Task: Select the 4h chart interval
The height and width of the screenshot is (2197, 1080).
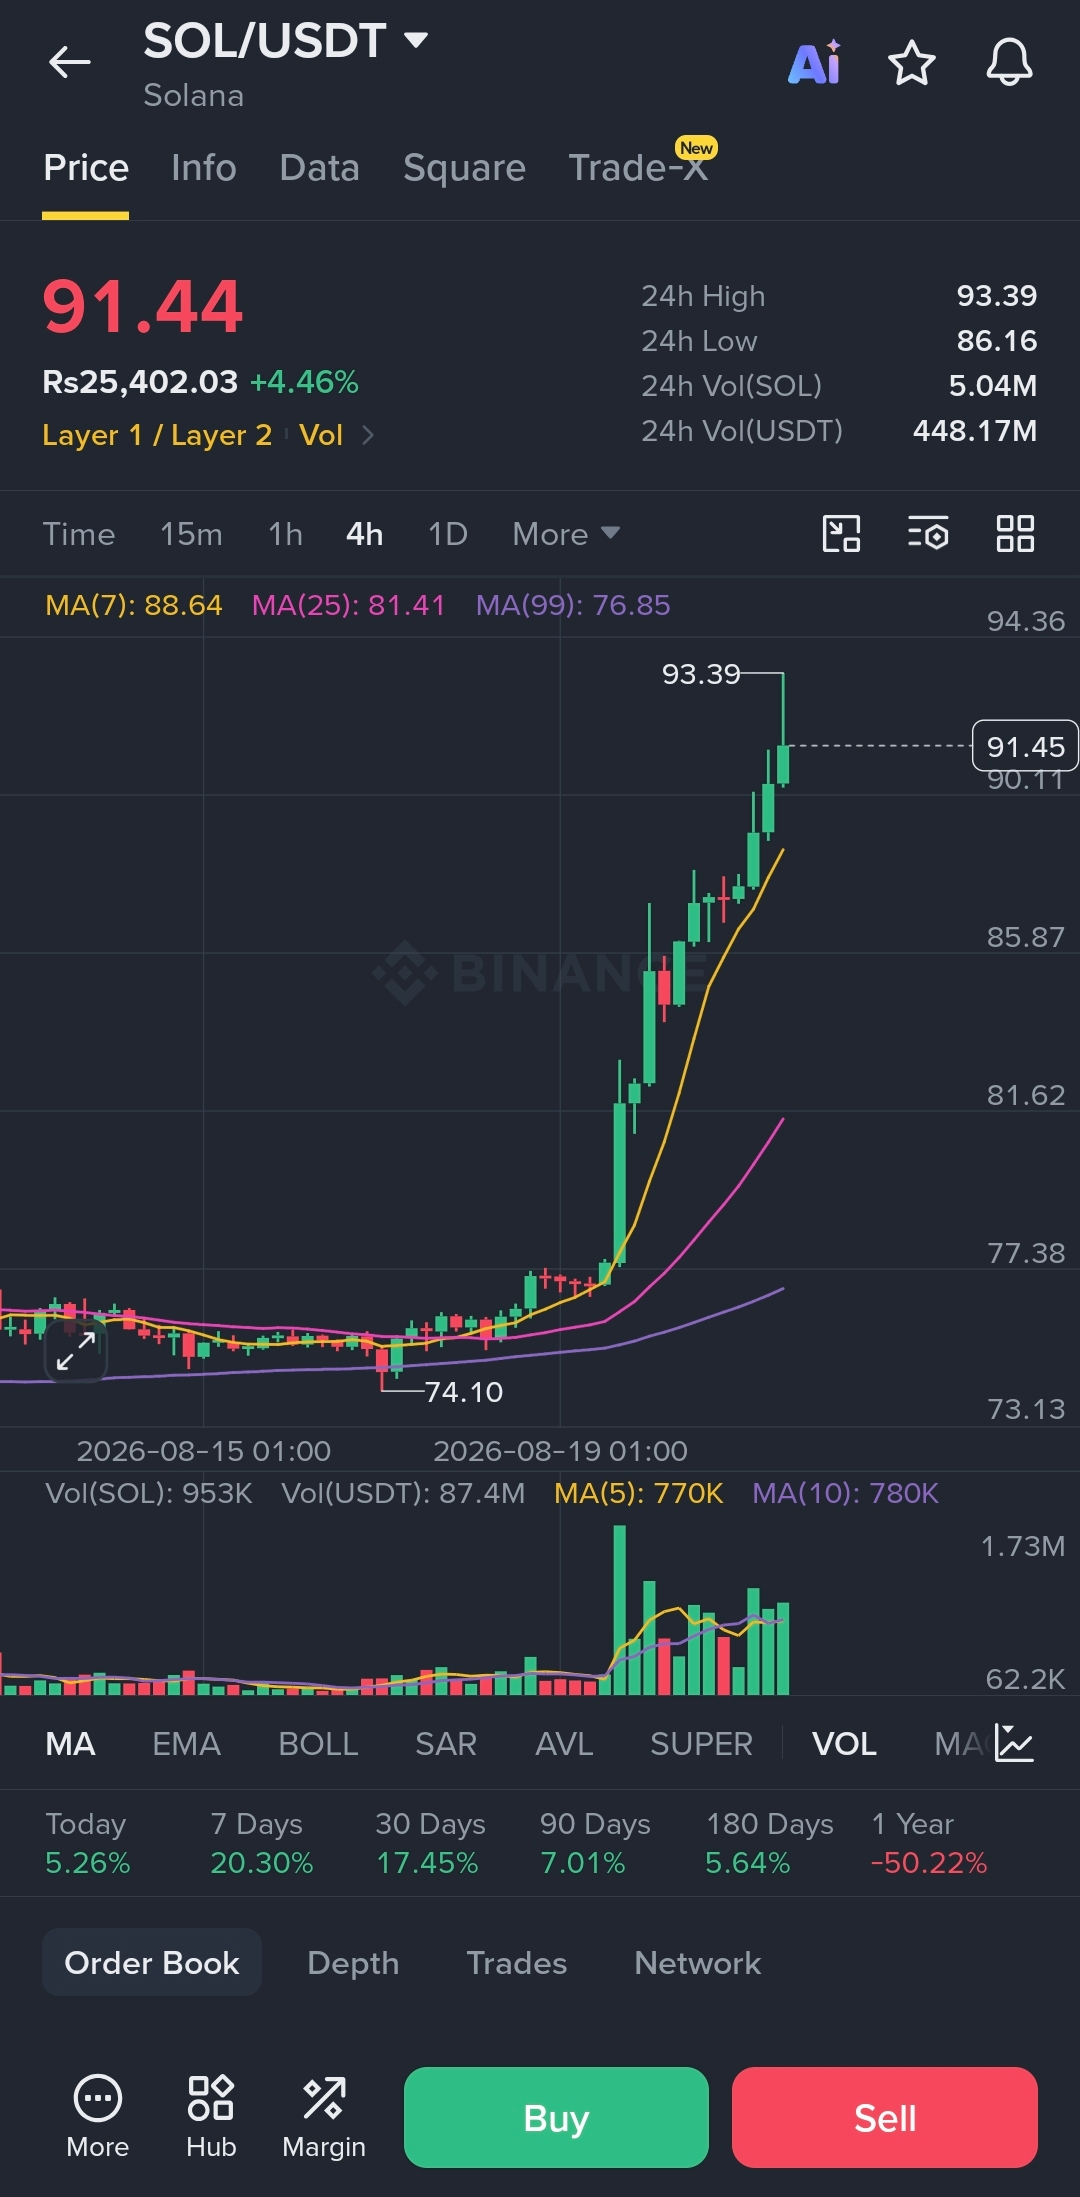Action: tap(365, 534)
